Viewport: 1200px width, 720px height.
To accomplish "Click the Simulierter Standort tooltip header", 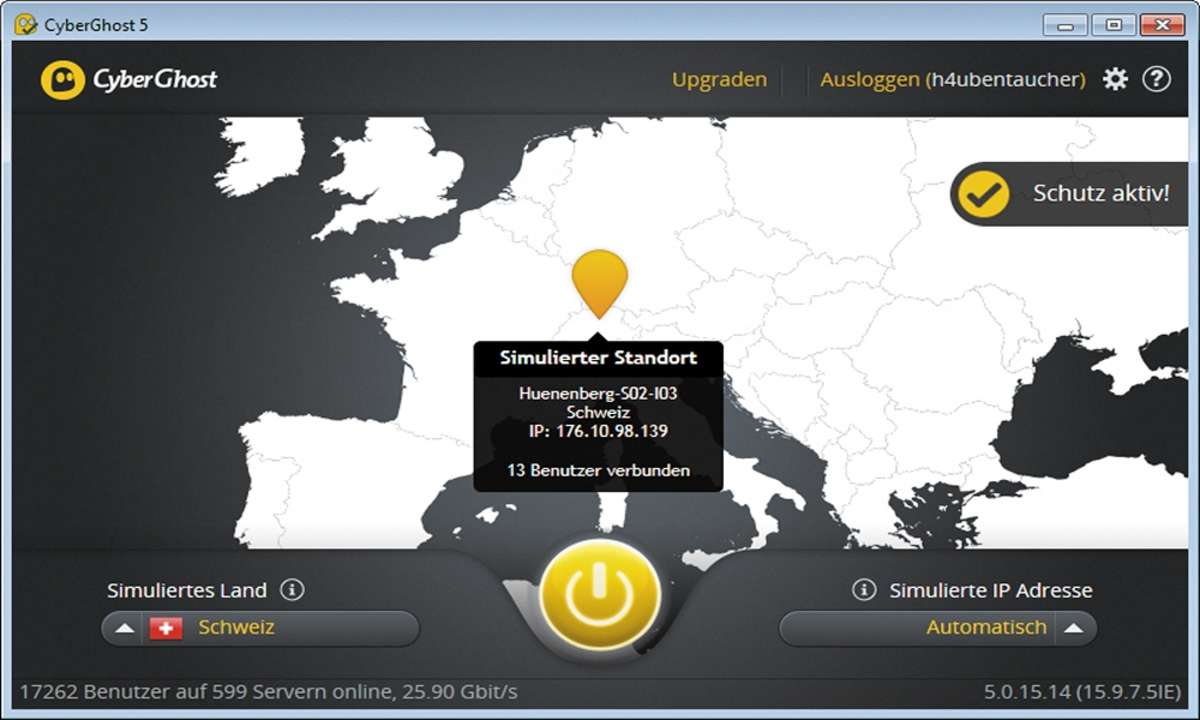I will pyautogui.click(x=598, y=357).
